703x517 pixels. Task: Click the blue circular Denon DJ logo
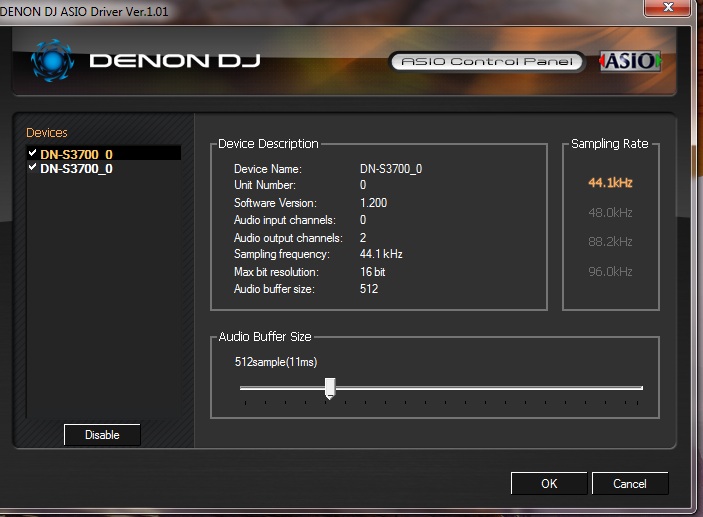(x=51, y=60)
